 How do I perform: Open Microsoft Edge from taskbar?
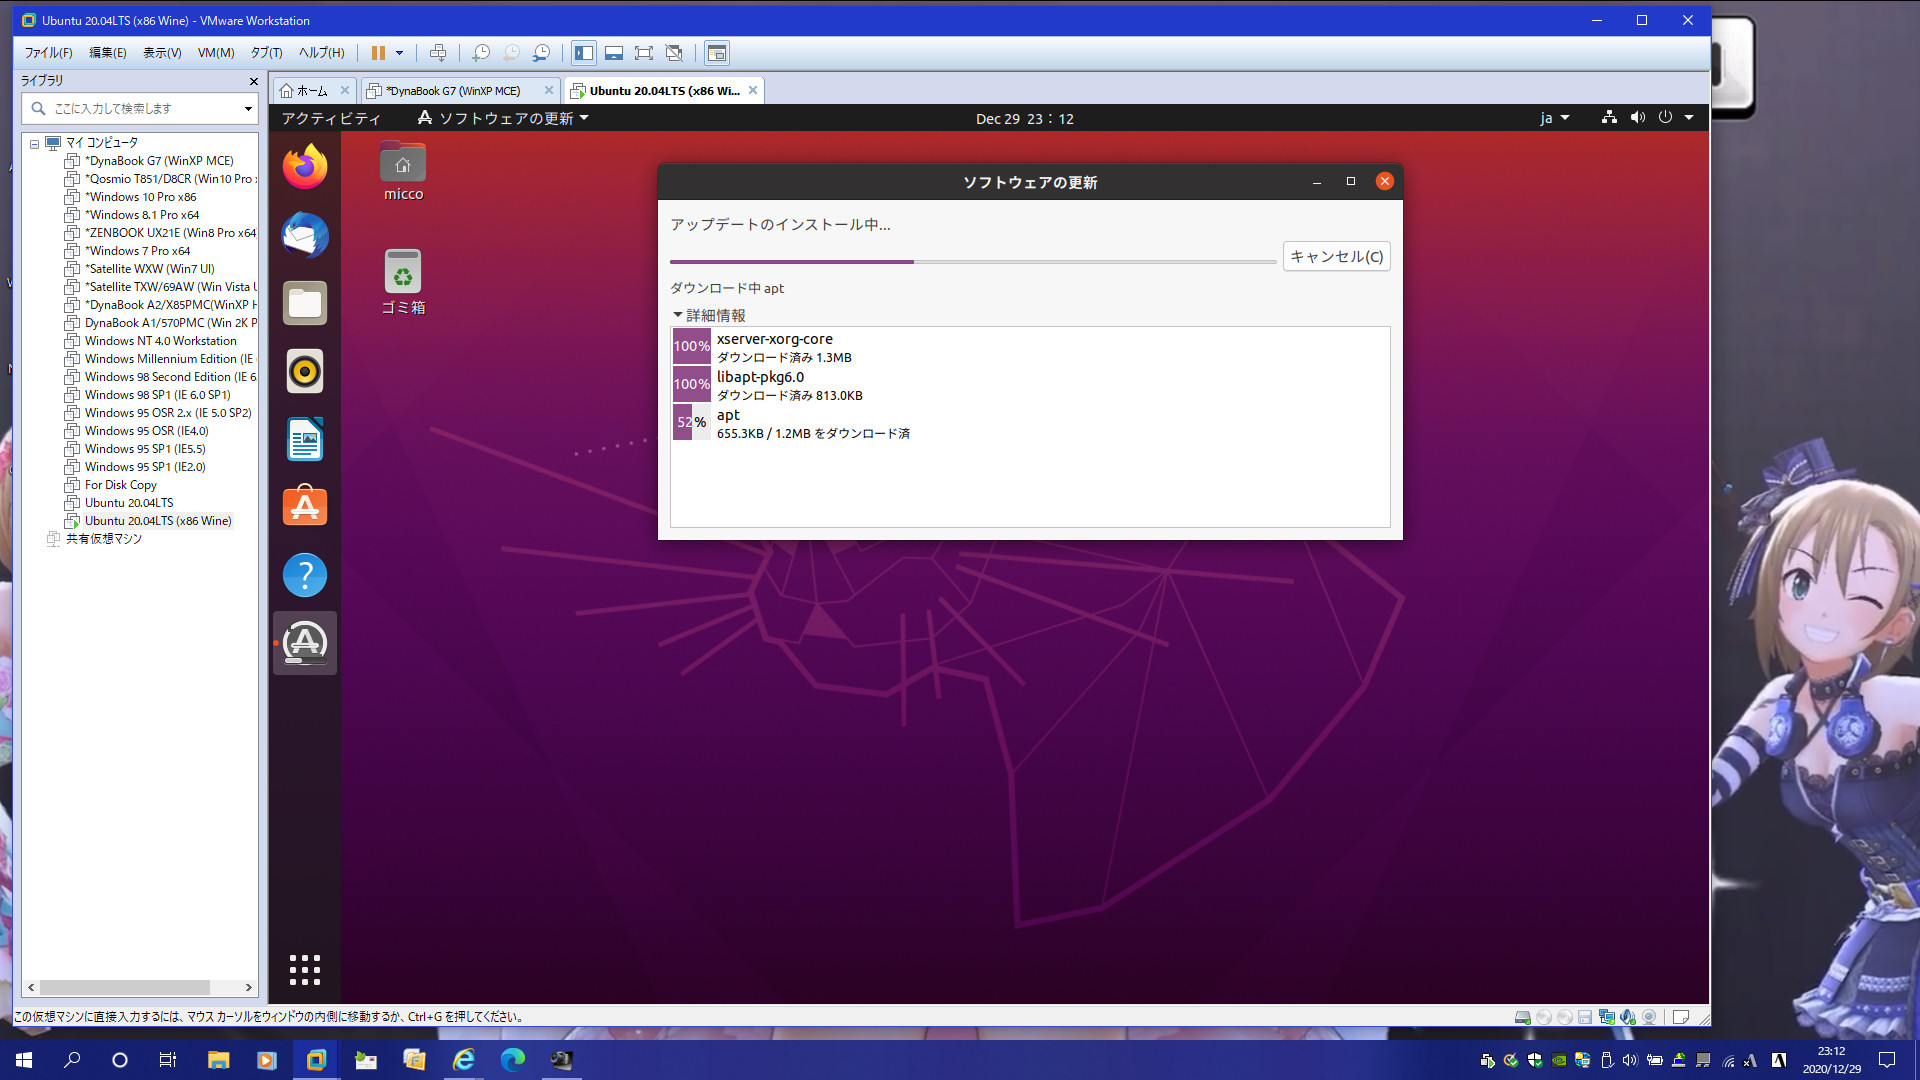point(512,1060)
